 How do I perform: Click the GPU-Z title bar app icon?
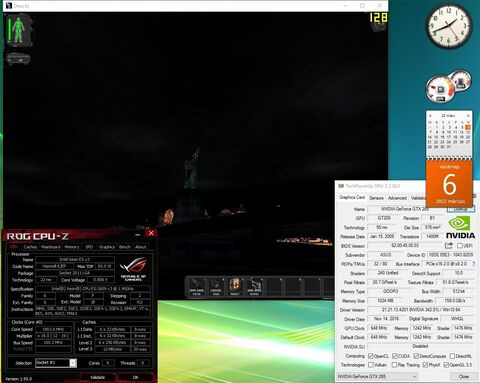341,186
